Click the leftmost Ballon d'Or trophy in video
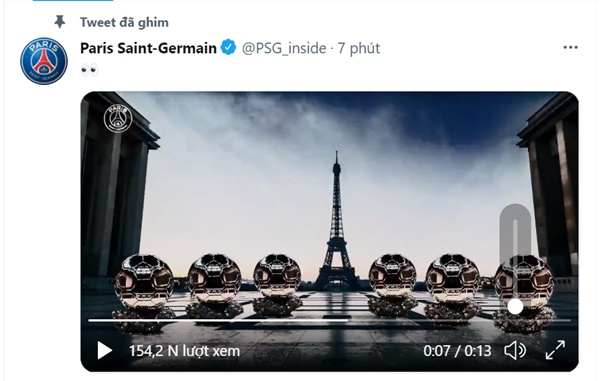The image size is (600, 381). coord(143,291)
